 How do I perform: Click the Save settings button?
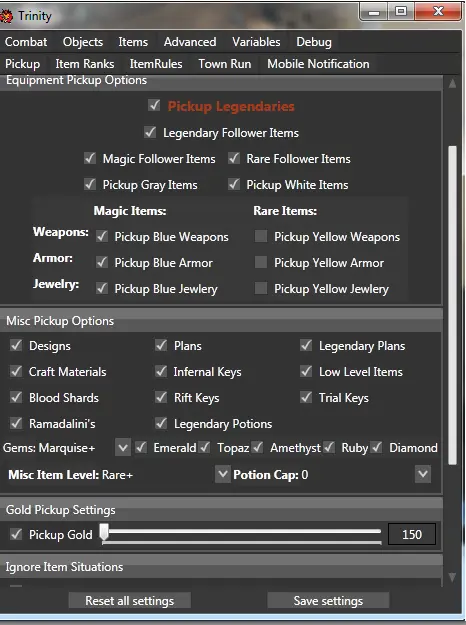point(328,600)
